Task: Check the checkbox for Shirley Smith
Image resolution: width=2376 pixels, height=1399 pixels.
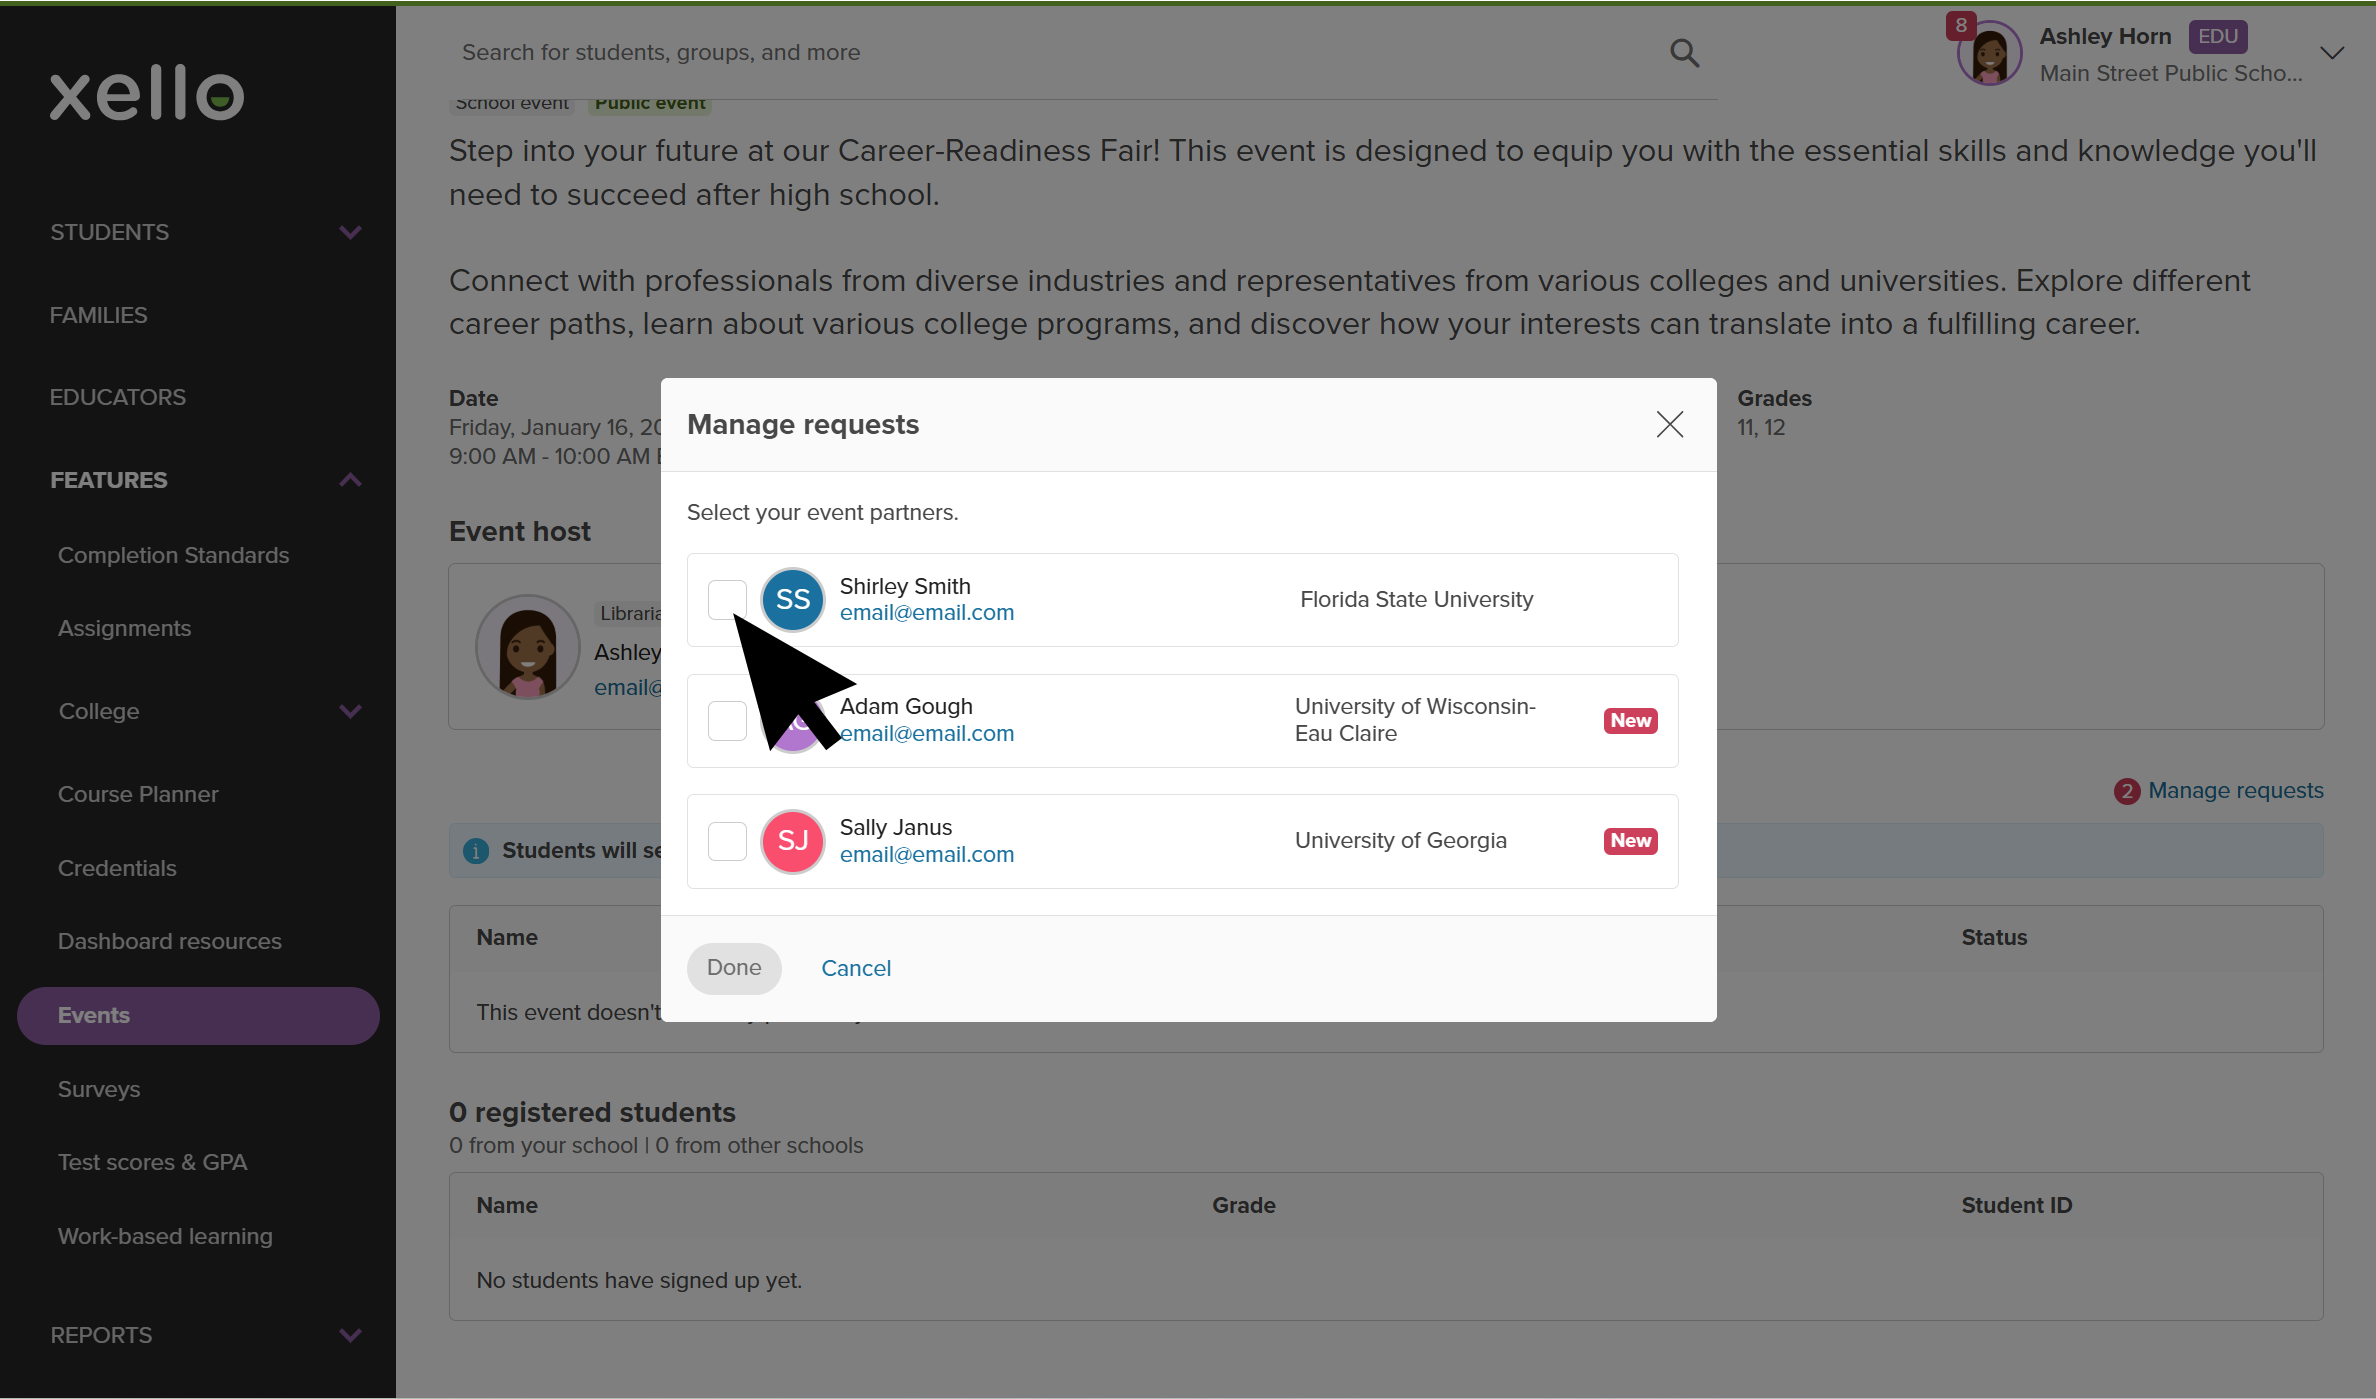Action: tap(727, 599)
